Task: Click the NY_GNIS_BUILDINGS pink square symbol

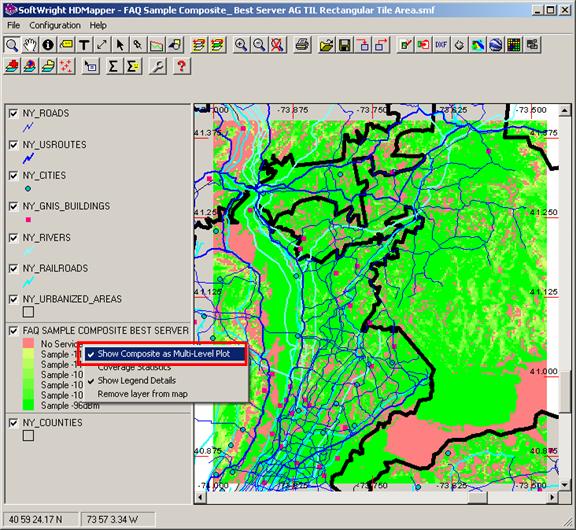Action: tap(28, 220)
